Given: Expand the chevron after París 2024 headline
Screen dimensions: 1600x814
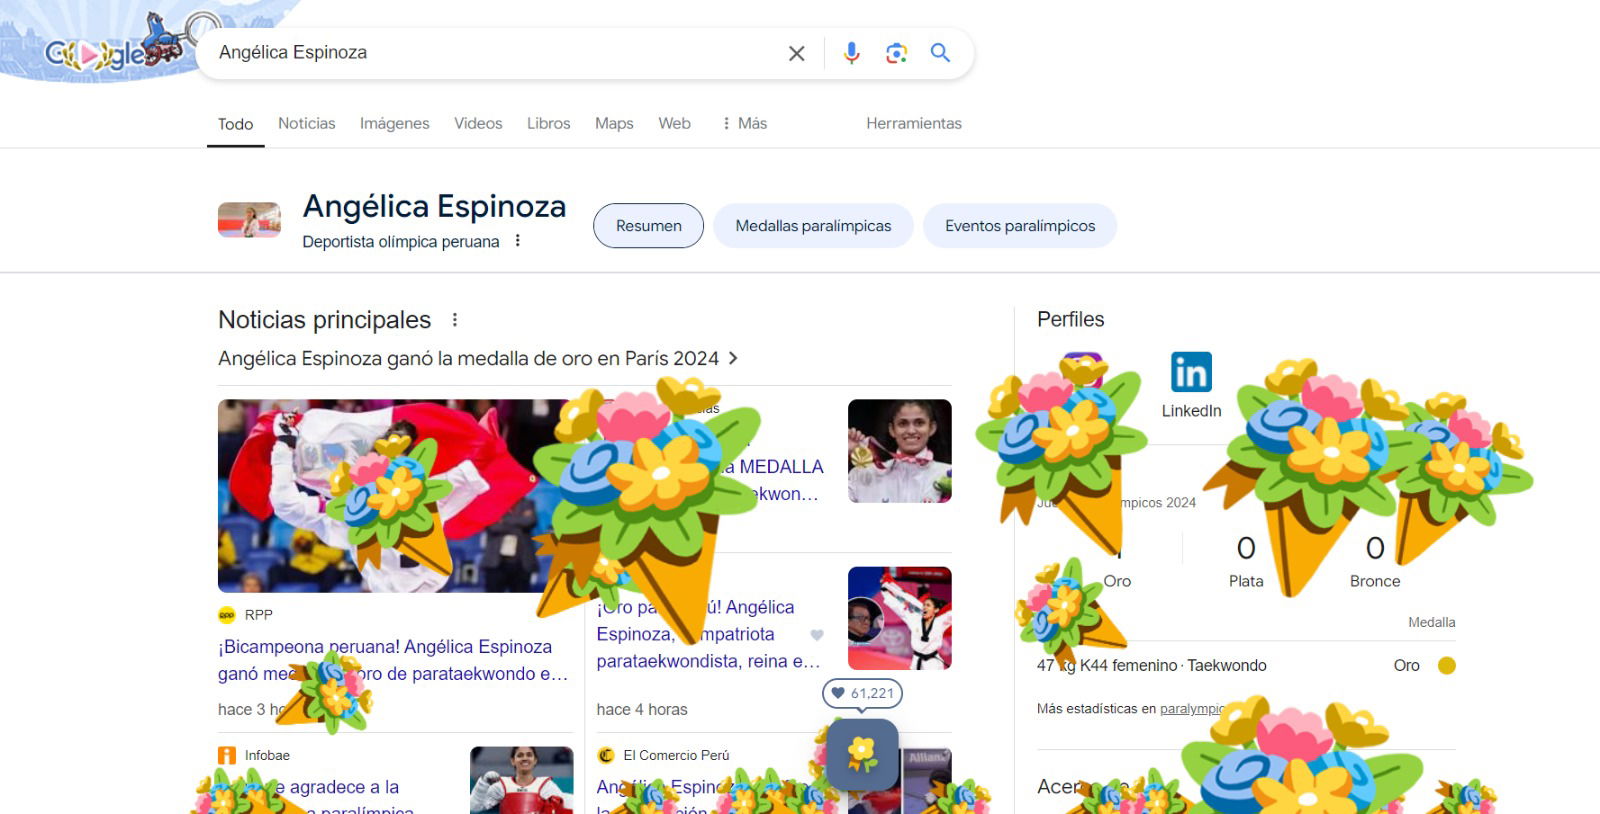Looking at the screenshot, I should coord(733,358).
